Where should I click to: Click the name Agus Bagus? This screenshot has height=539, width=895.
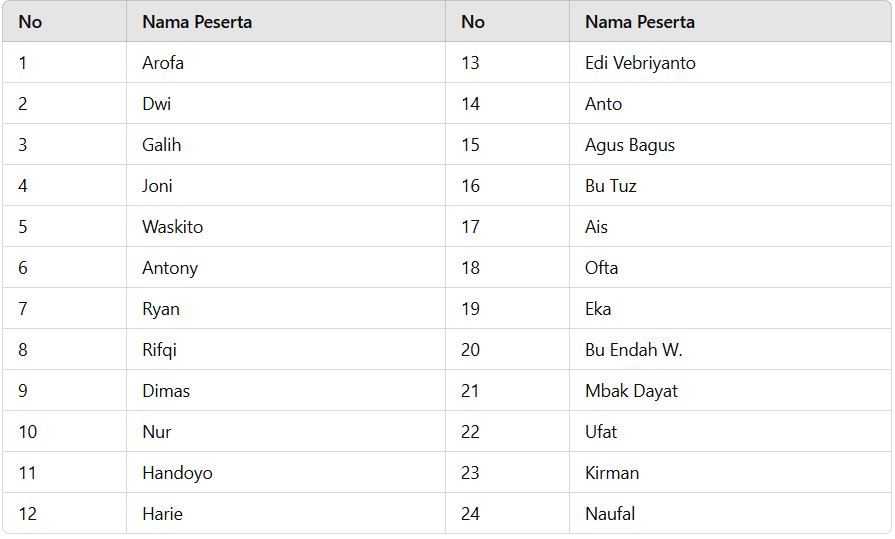click(x=630, y=145)
